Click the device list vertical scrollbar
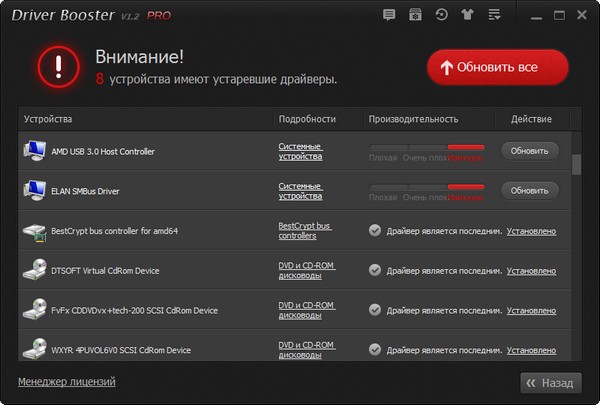 click(x=576, y=166)
